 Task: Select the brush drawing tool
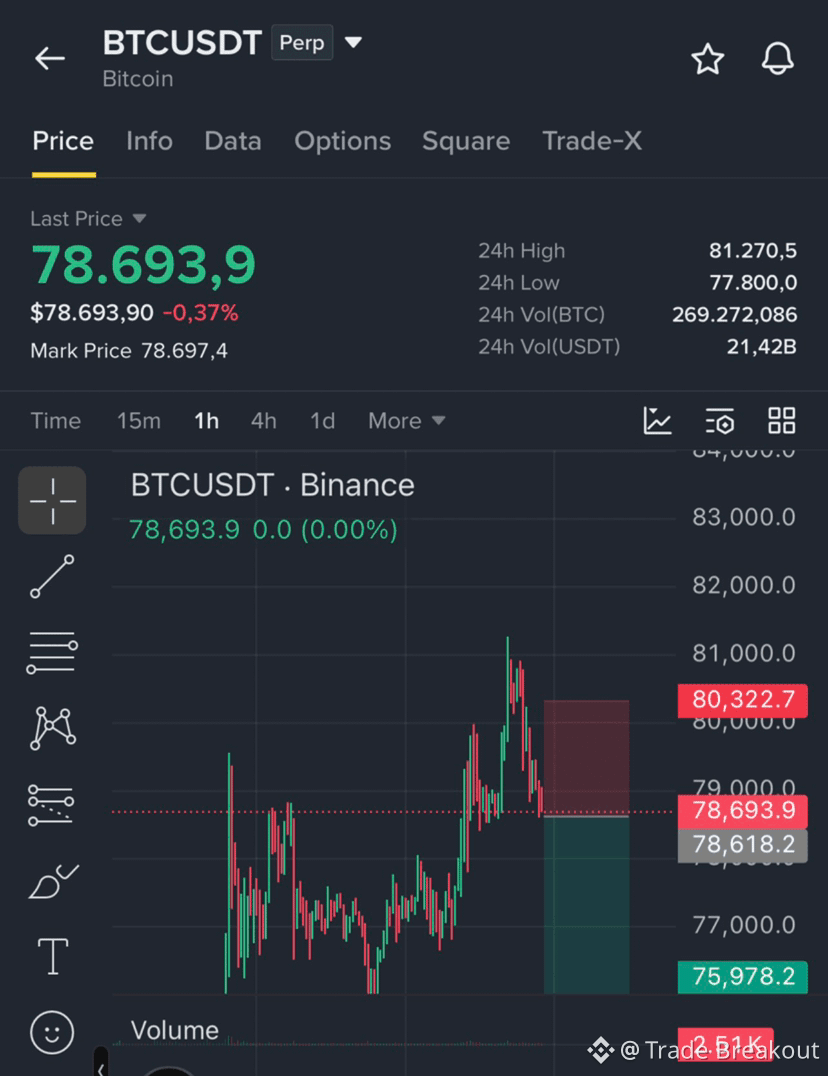[x=54, y=881]
